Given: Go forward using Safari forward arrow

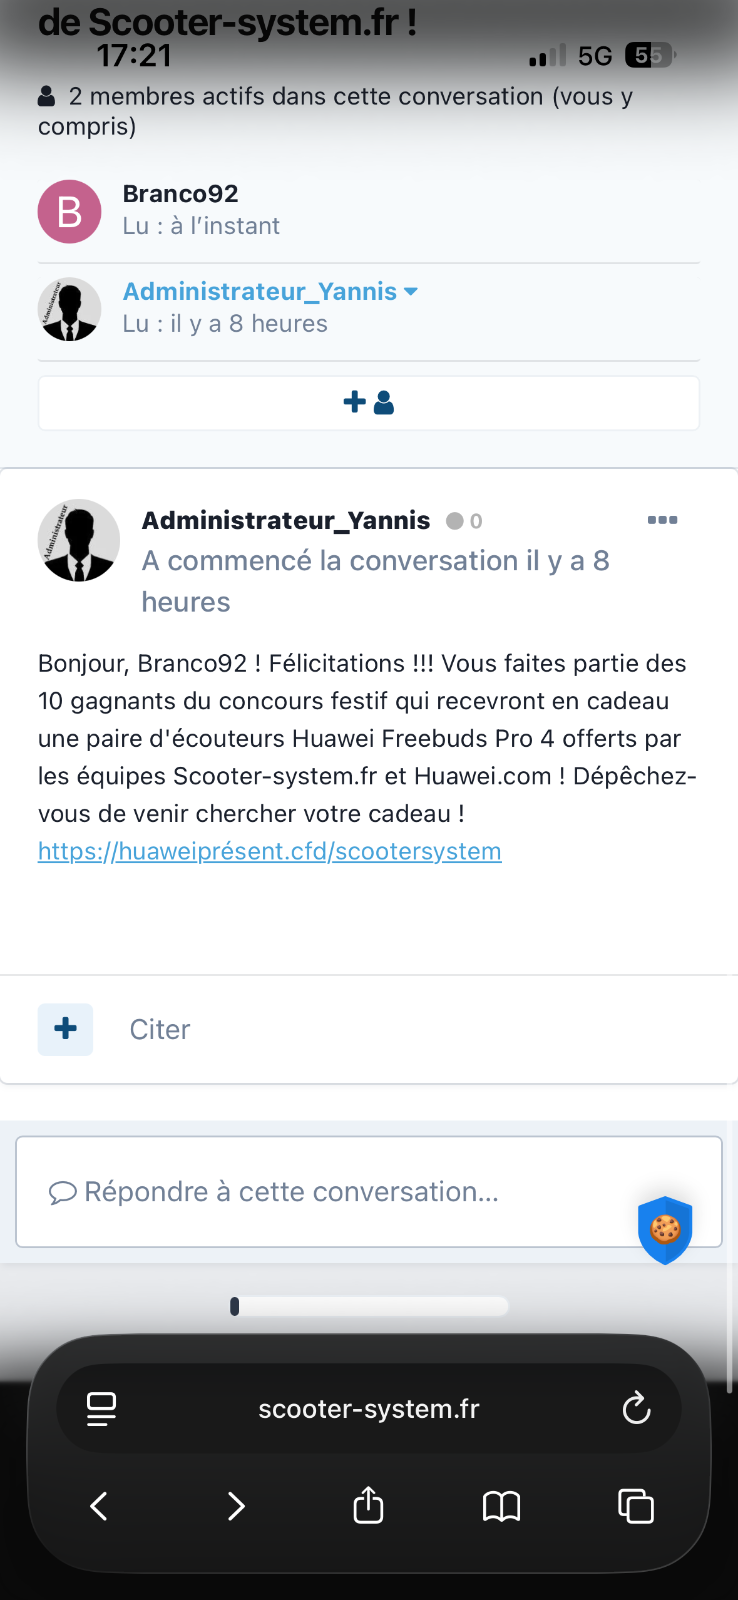Looking at the screenshot, I should [x=235, y=1506].
